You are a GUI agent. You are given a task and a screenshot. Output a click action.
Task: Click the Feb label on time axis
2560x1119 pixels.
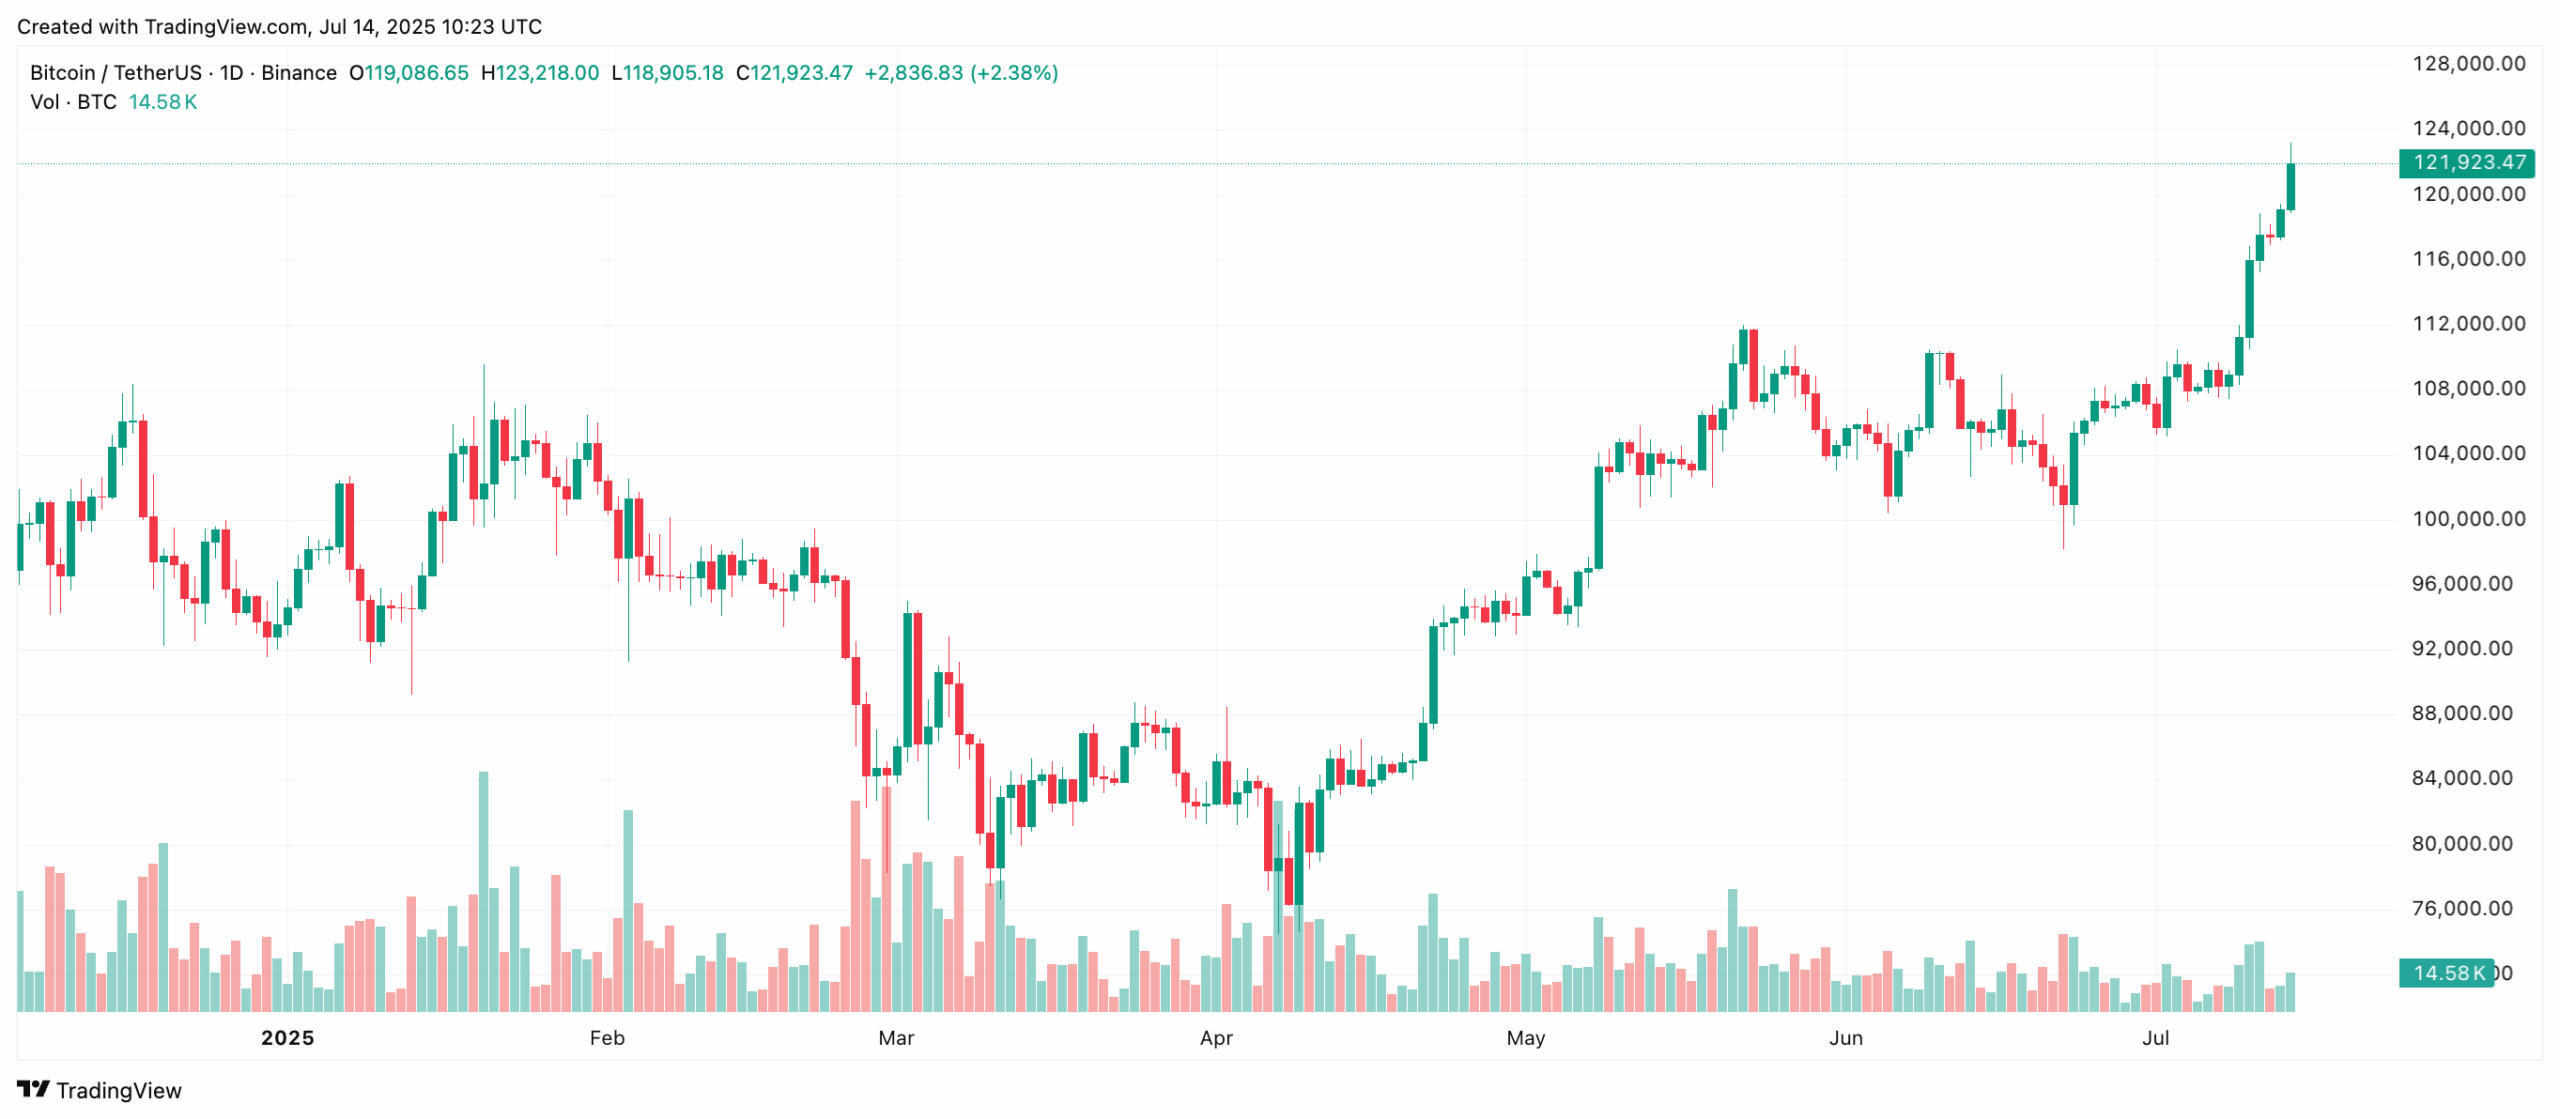click(607, 1038)
